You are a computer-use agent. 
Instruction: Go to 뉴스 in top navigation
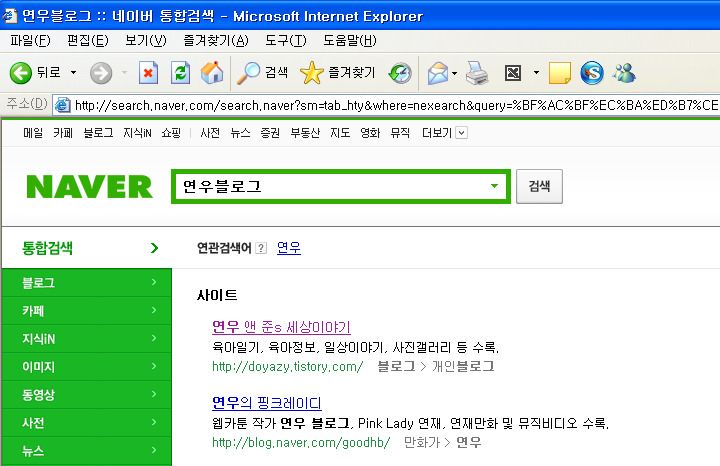point(240,133)
